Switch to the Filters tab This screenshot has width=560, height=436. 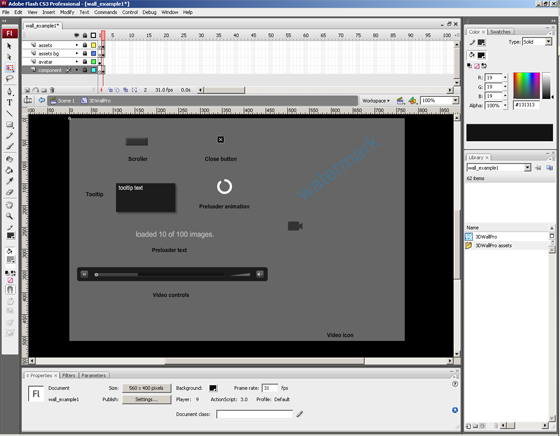click(x=68, y=375)
